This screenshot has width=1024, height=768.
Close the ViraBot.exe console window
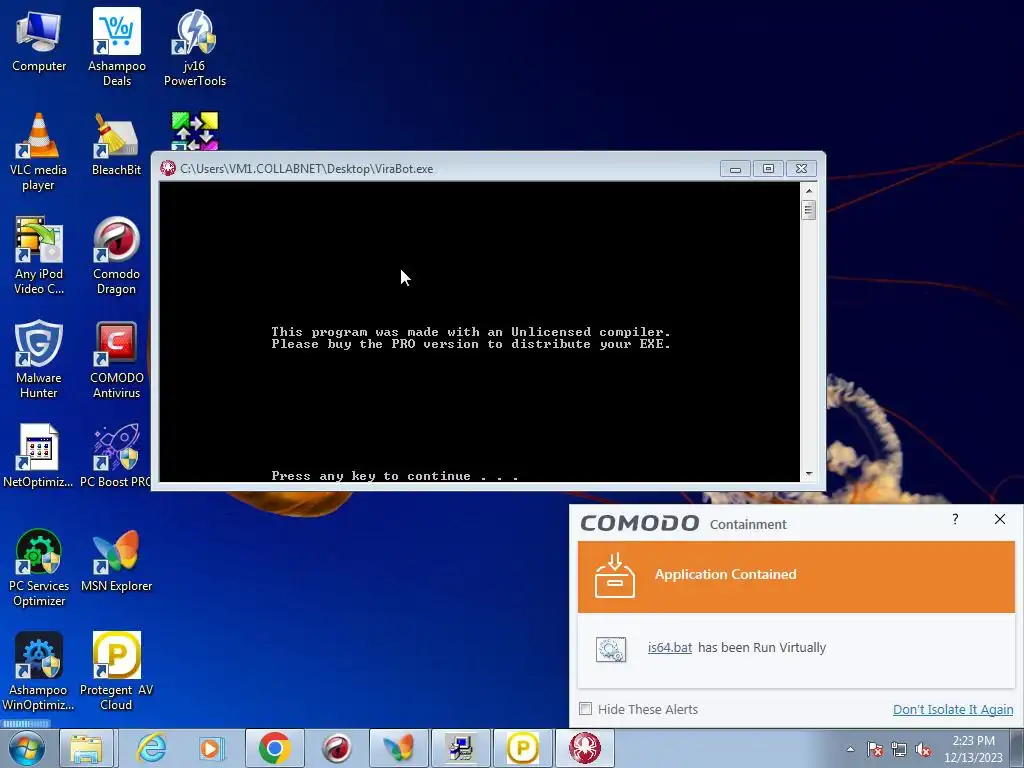[801, 169]
